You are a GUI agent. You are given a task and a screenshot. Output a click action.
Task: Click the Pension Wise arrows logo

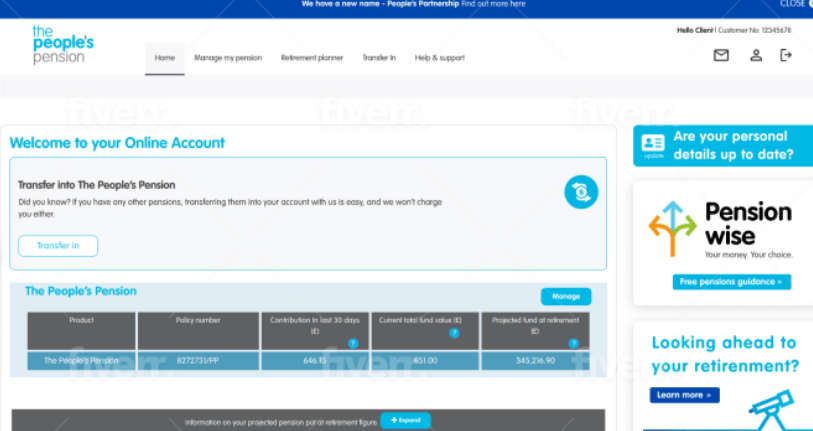tap(672, 228)
